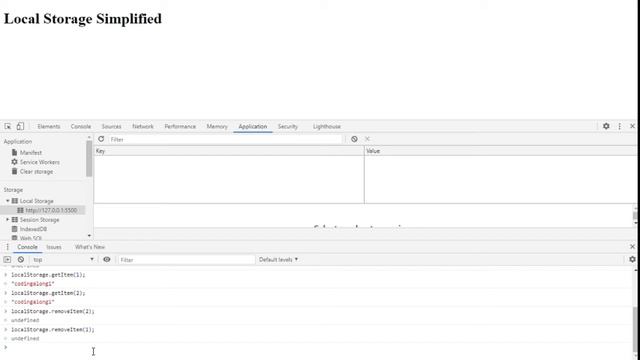Viewport: 640px width, 360px height.
Task: Toggle the device toolbar icon
Action: coord(20,126)
